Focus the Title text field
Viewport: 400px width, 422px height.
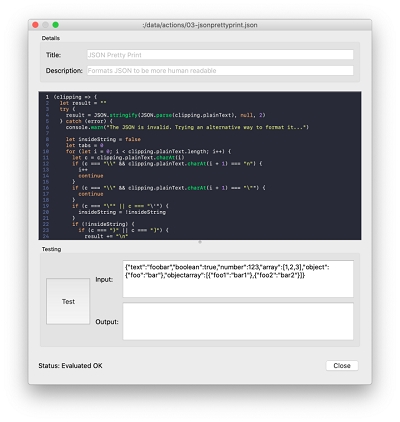tap(220, 55)
